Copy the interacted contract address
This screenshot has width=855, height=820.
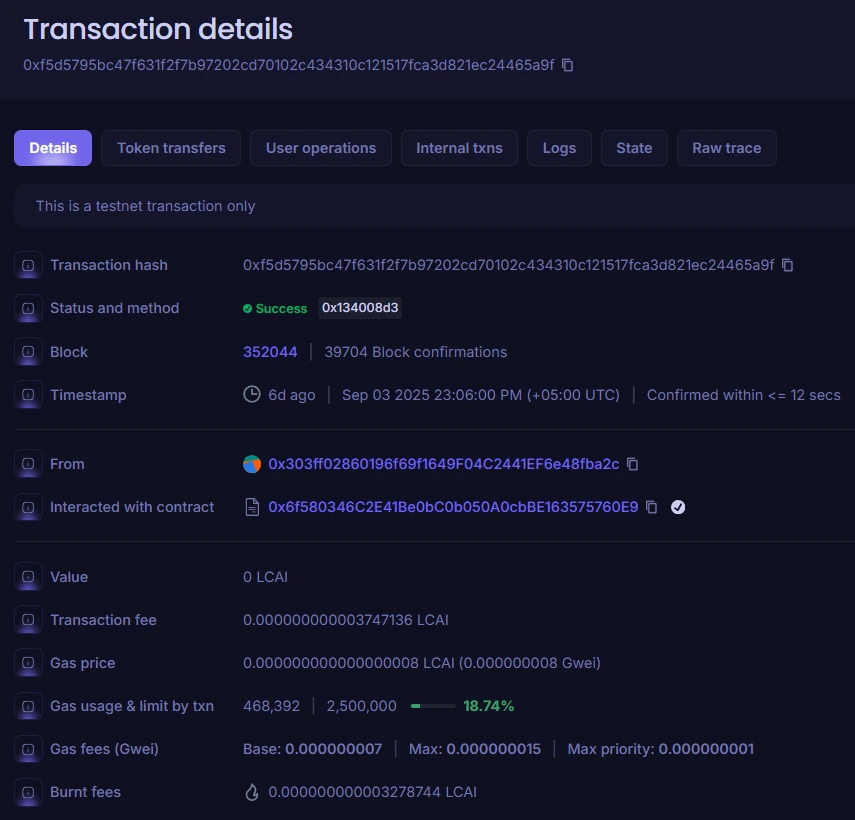[x=651, y=507]
